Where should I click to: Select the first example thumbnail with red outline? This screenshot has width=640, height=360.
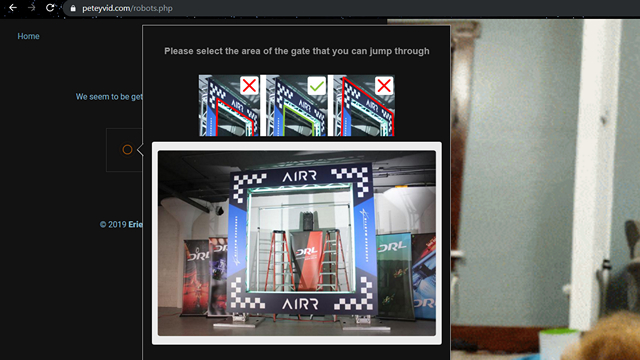229,105
